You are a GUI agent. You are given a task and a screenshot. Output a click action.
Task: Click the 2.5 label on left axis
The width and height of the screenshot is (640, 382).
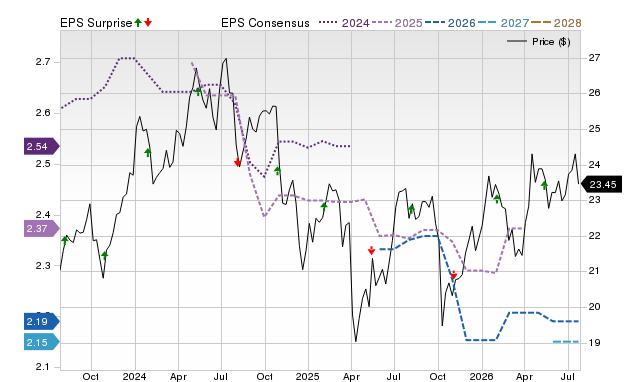[x=42, y=164]
